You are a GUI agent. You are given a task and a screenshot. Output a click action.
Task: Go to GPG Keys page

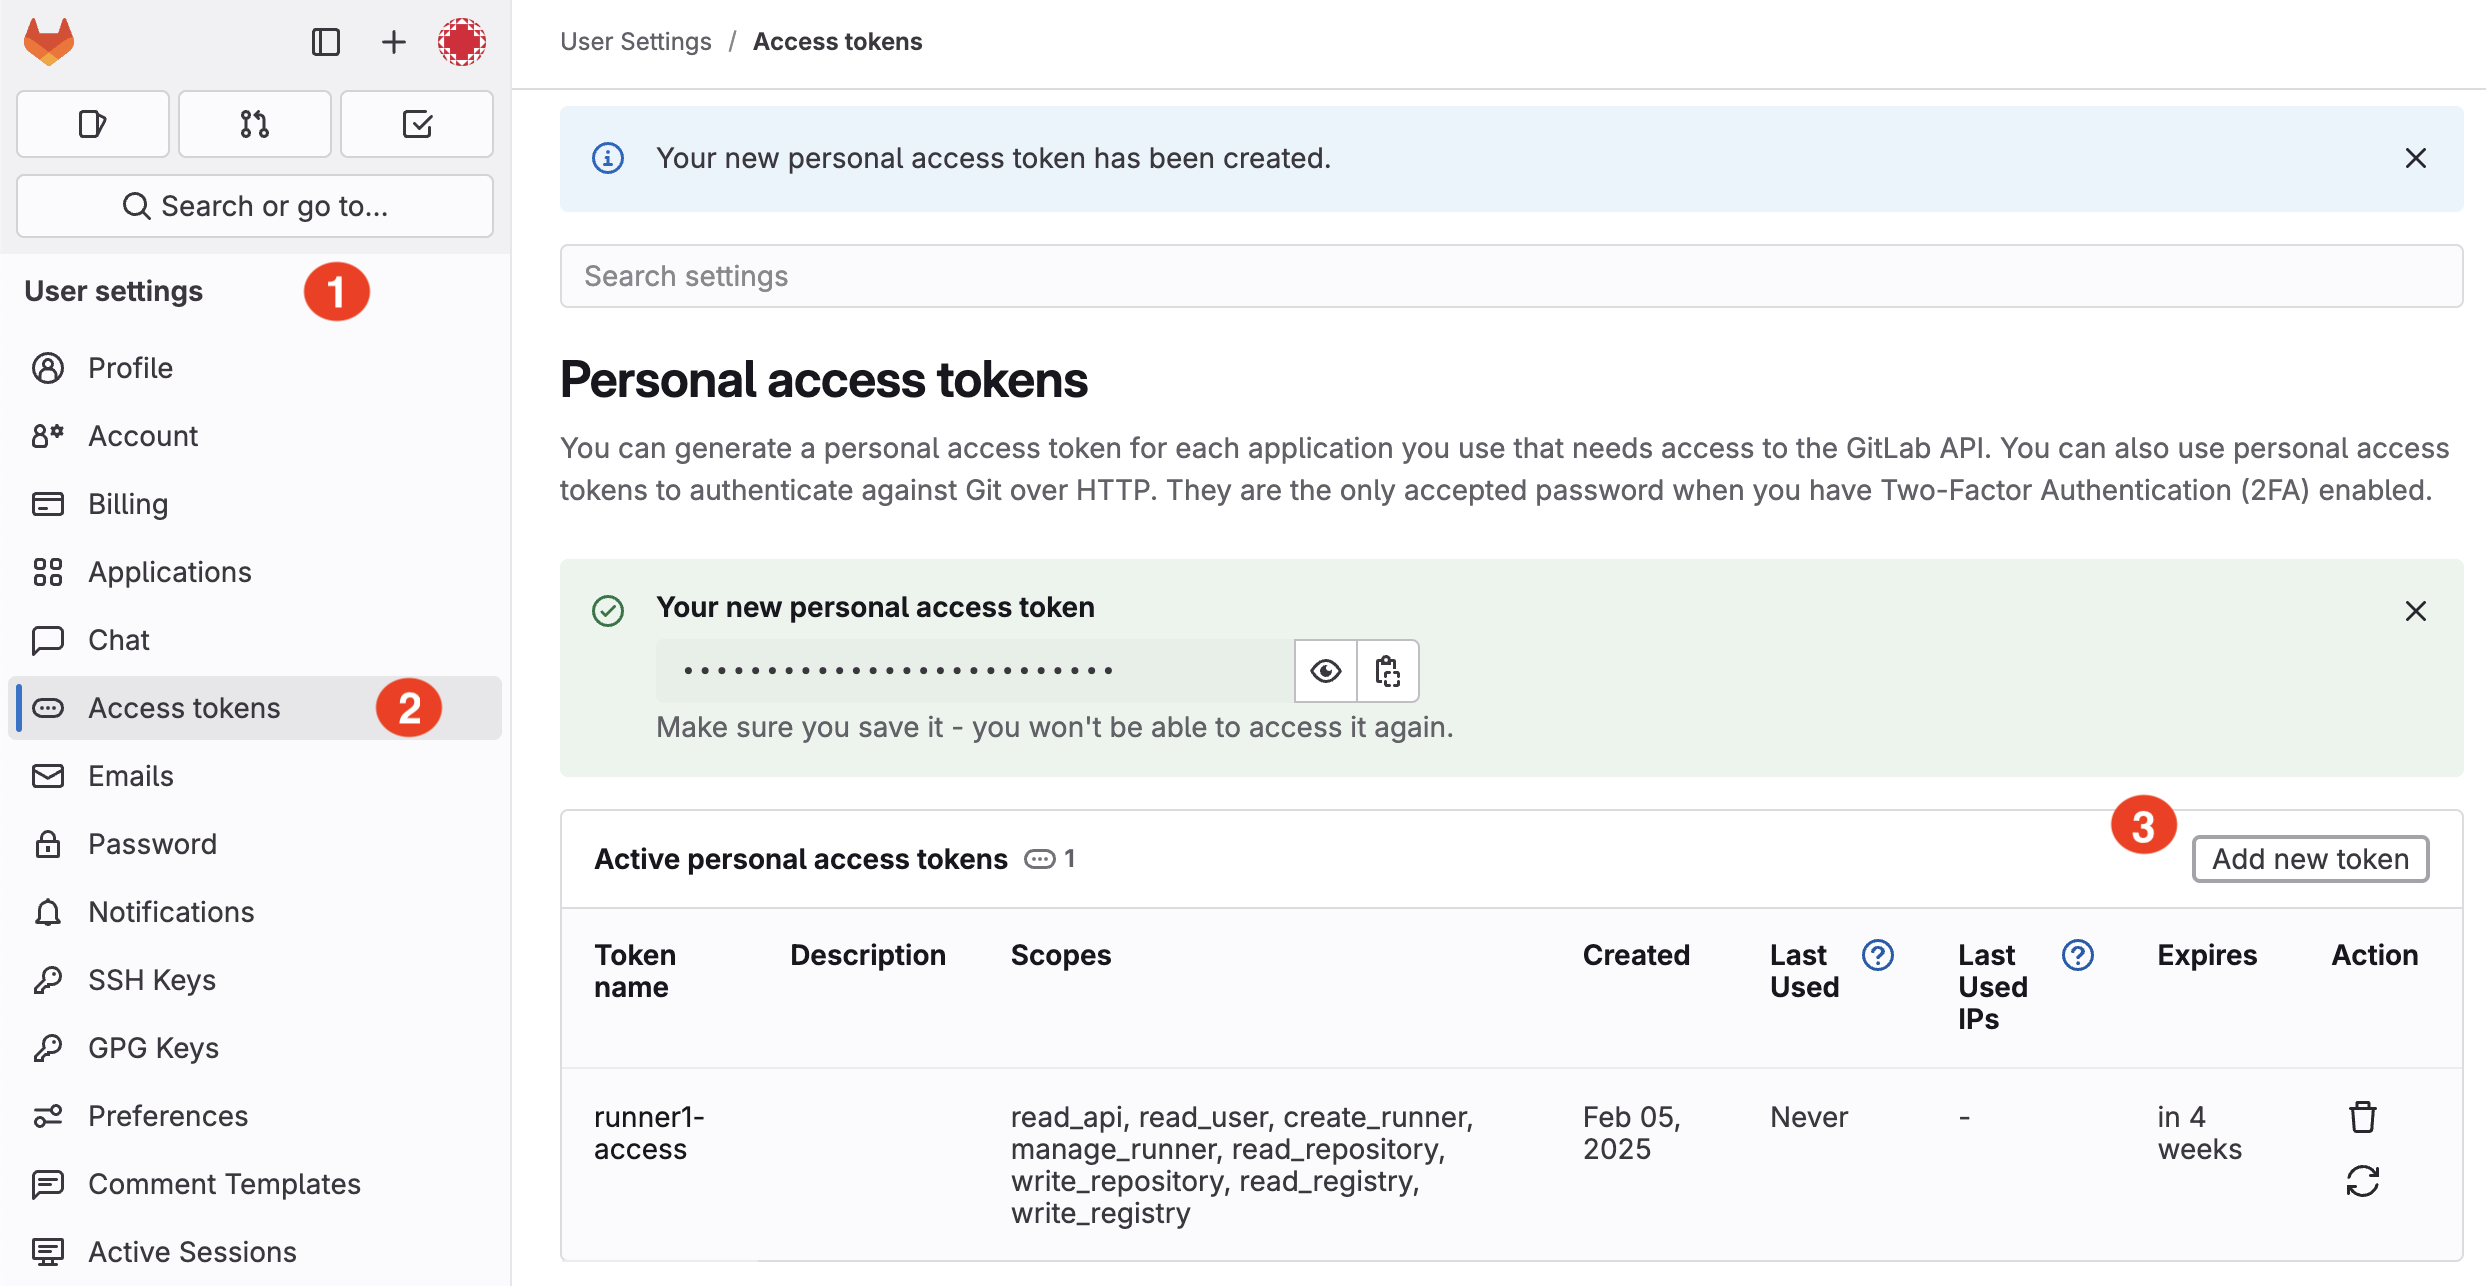(255, 1048)
